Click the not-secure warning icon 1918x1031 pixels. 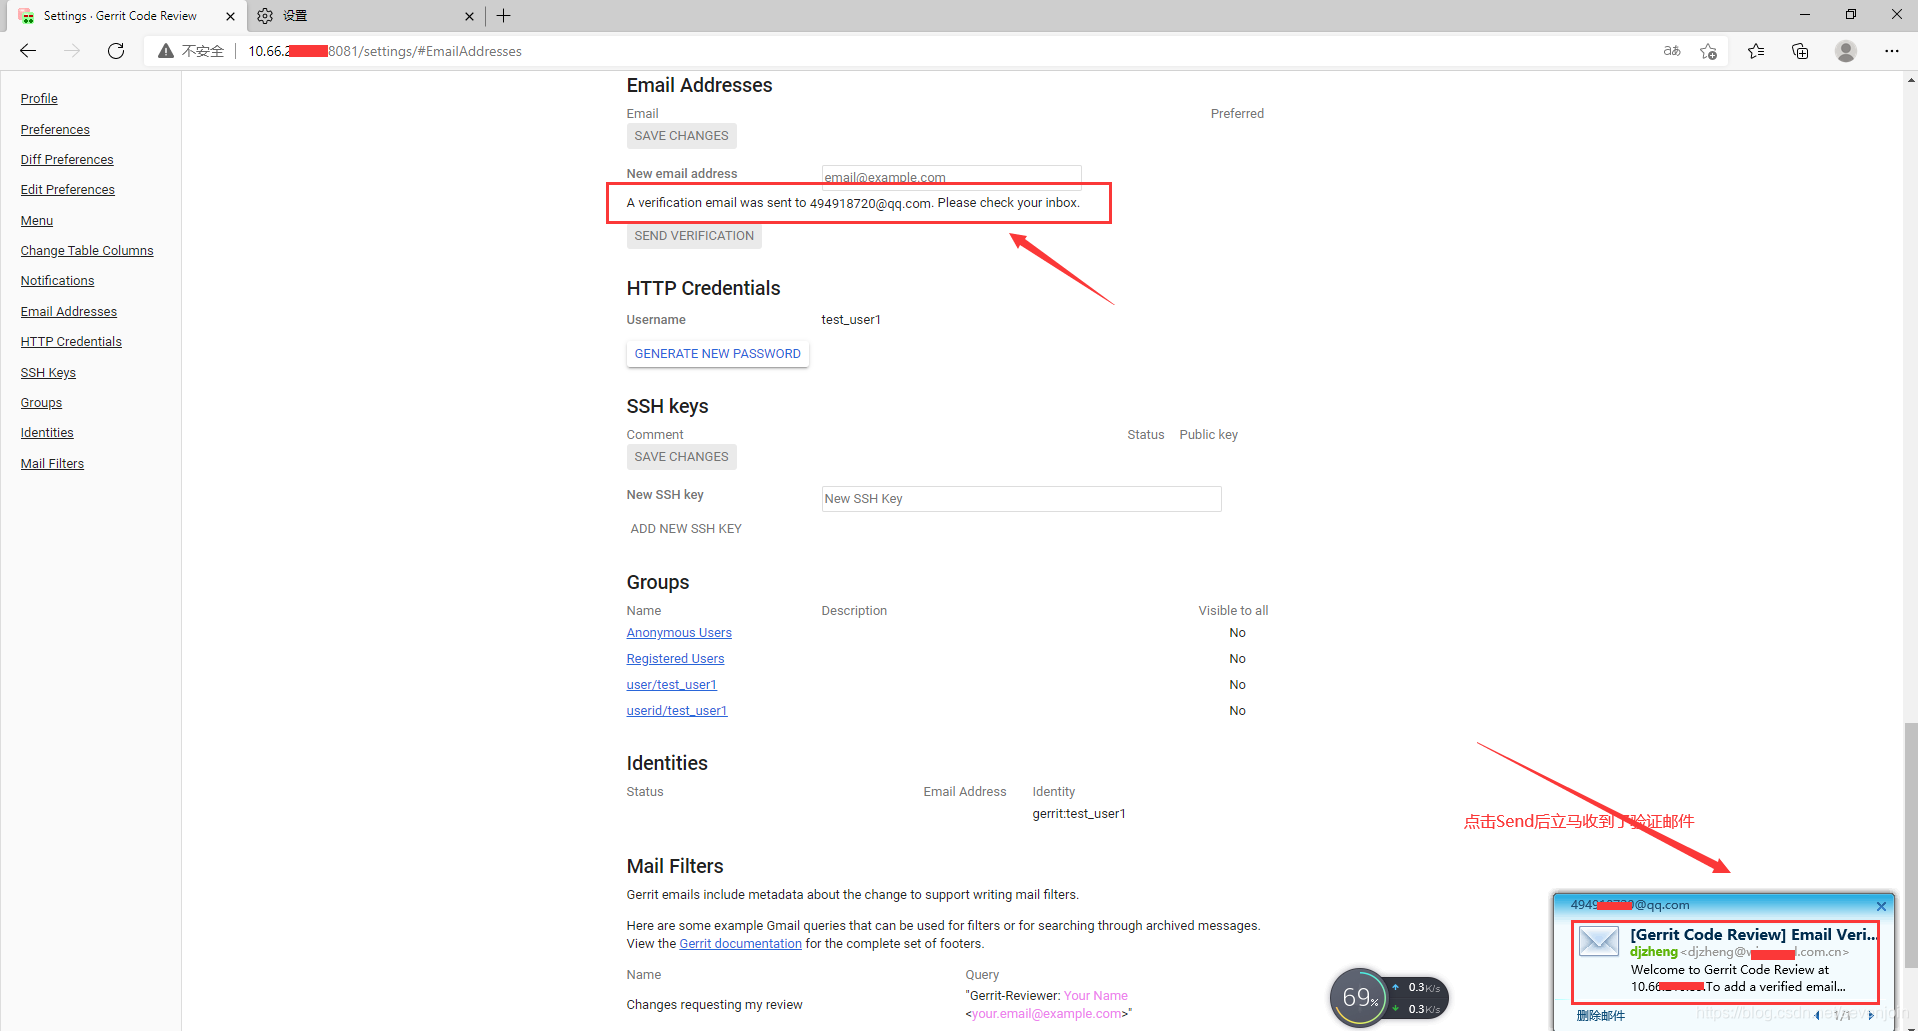coord(166,51)
